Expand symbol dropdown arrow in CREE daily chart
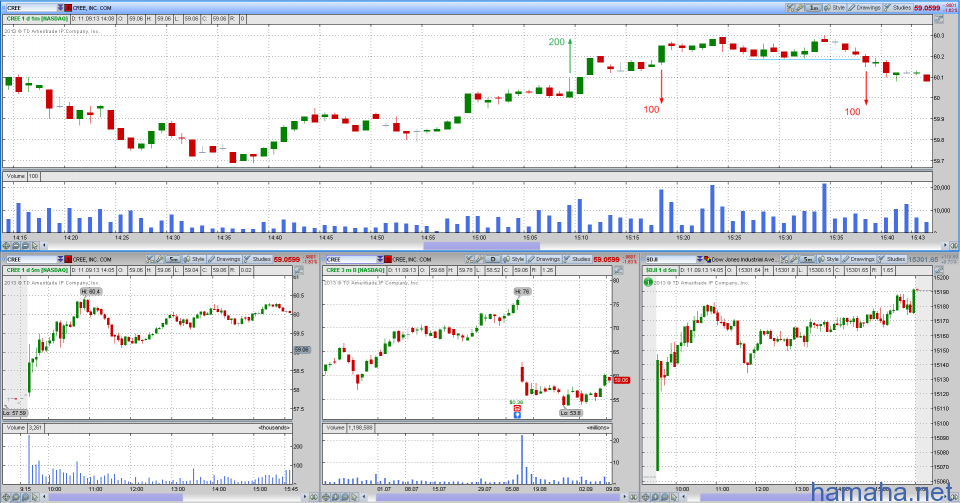 [x=380, y=259]
